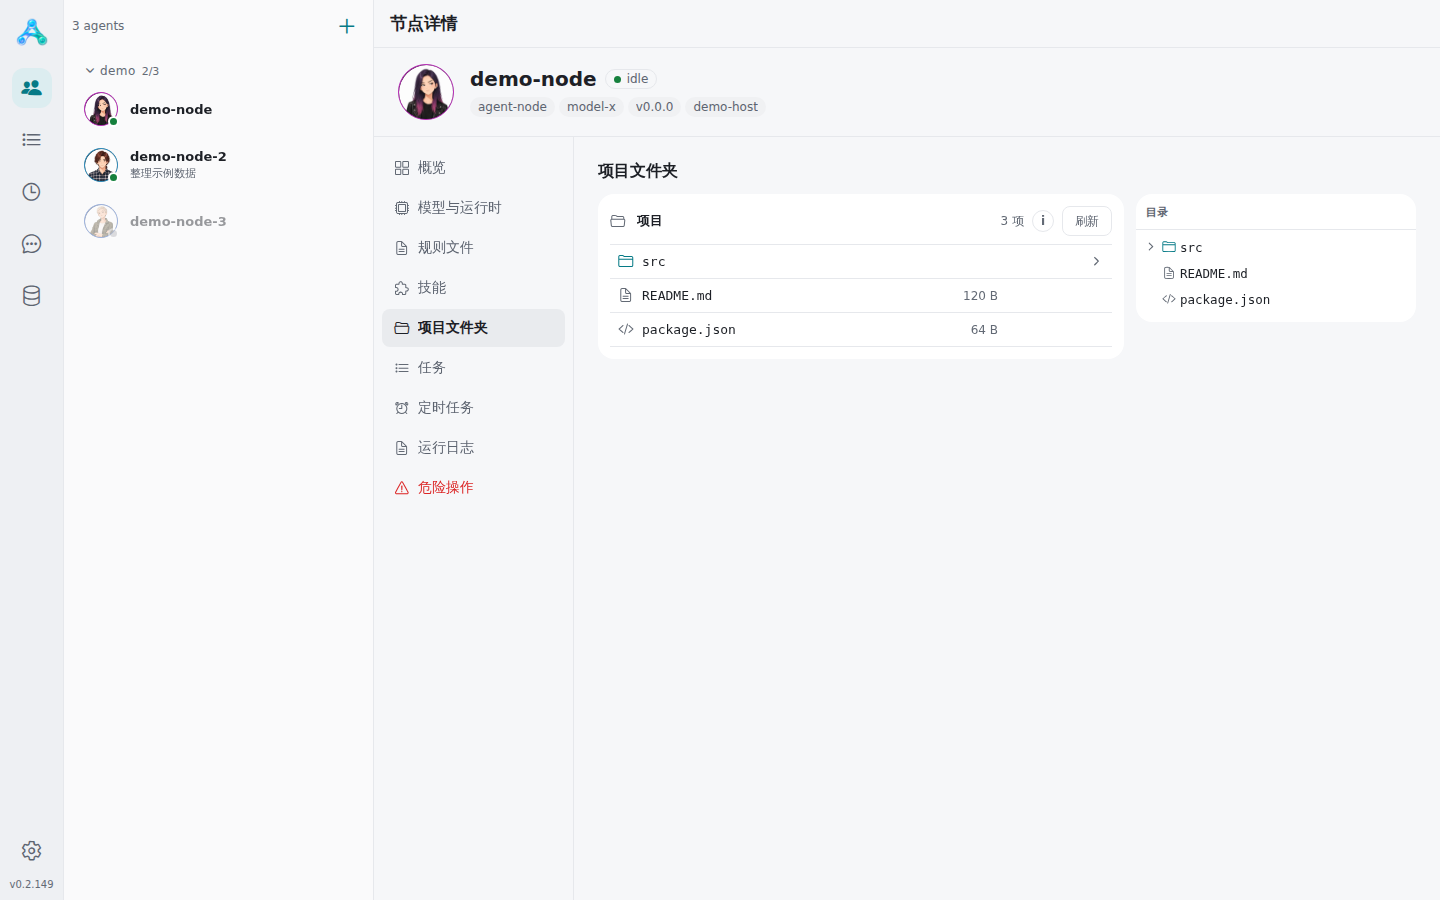The width and height of the screenshot is (1440, 900).
Task: Click the agent-node tag
Action: coord(512,107)
